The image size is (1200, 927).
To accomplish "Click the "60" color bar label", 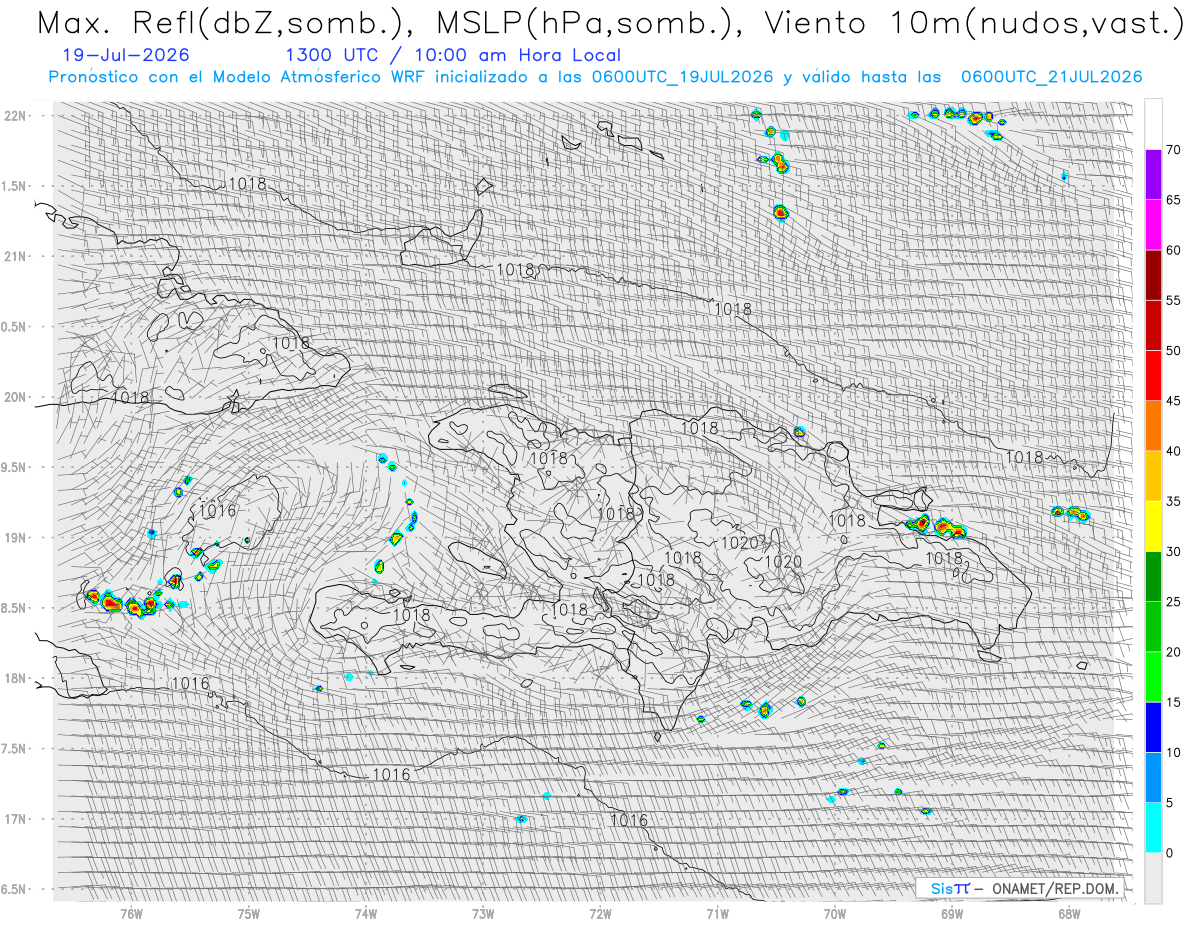I will (1174, 250).
